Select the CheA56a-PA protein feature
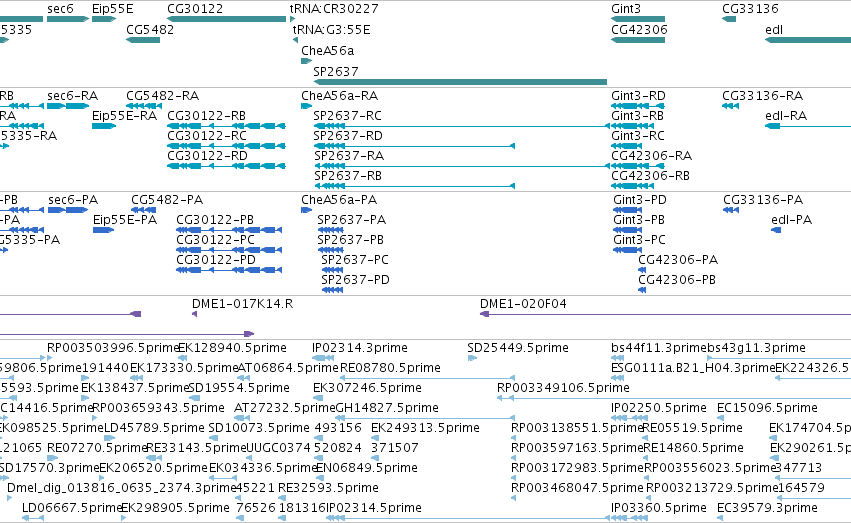 [306, 210]
